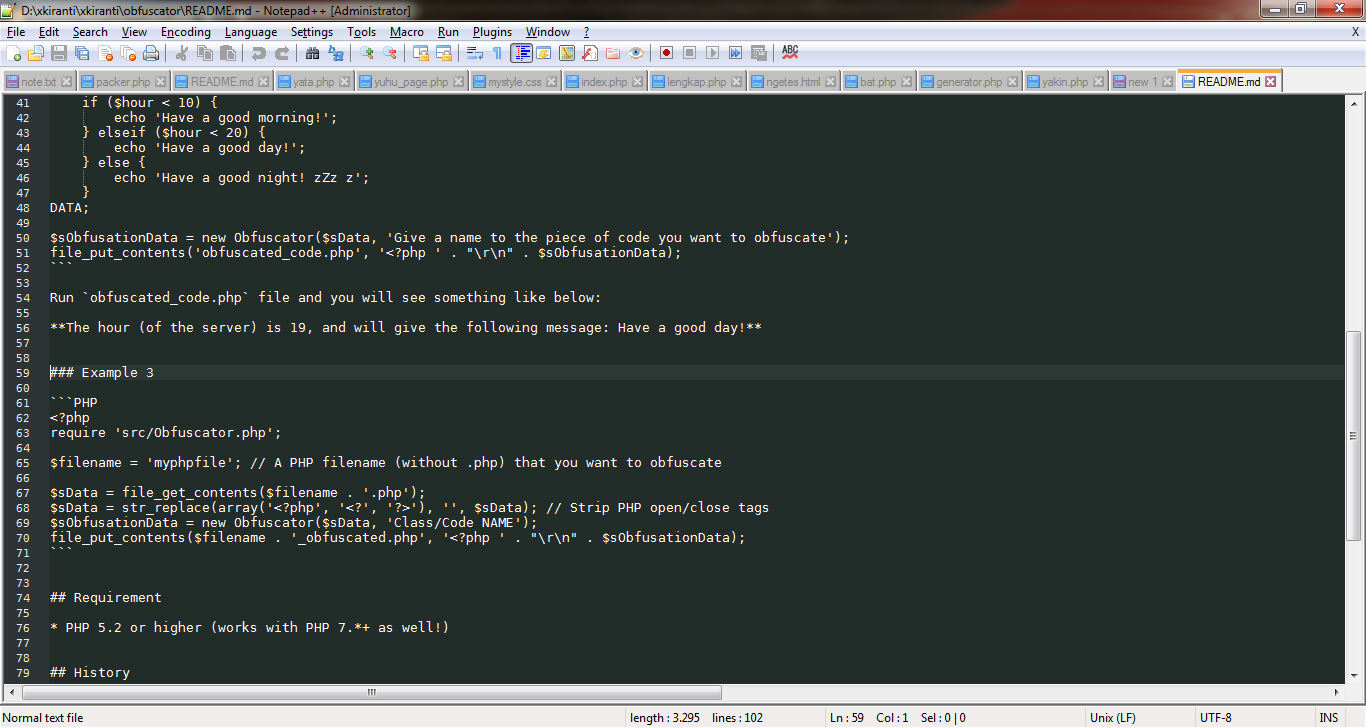Image resolution: width=1366 pixels, height=728 pixels.
Task: Toggle synchronize vertical scrolling
Action: click(x=421, y=53)
